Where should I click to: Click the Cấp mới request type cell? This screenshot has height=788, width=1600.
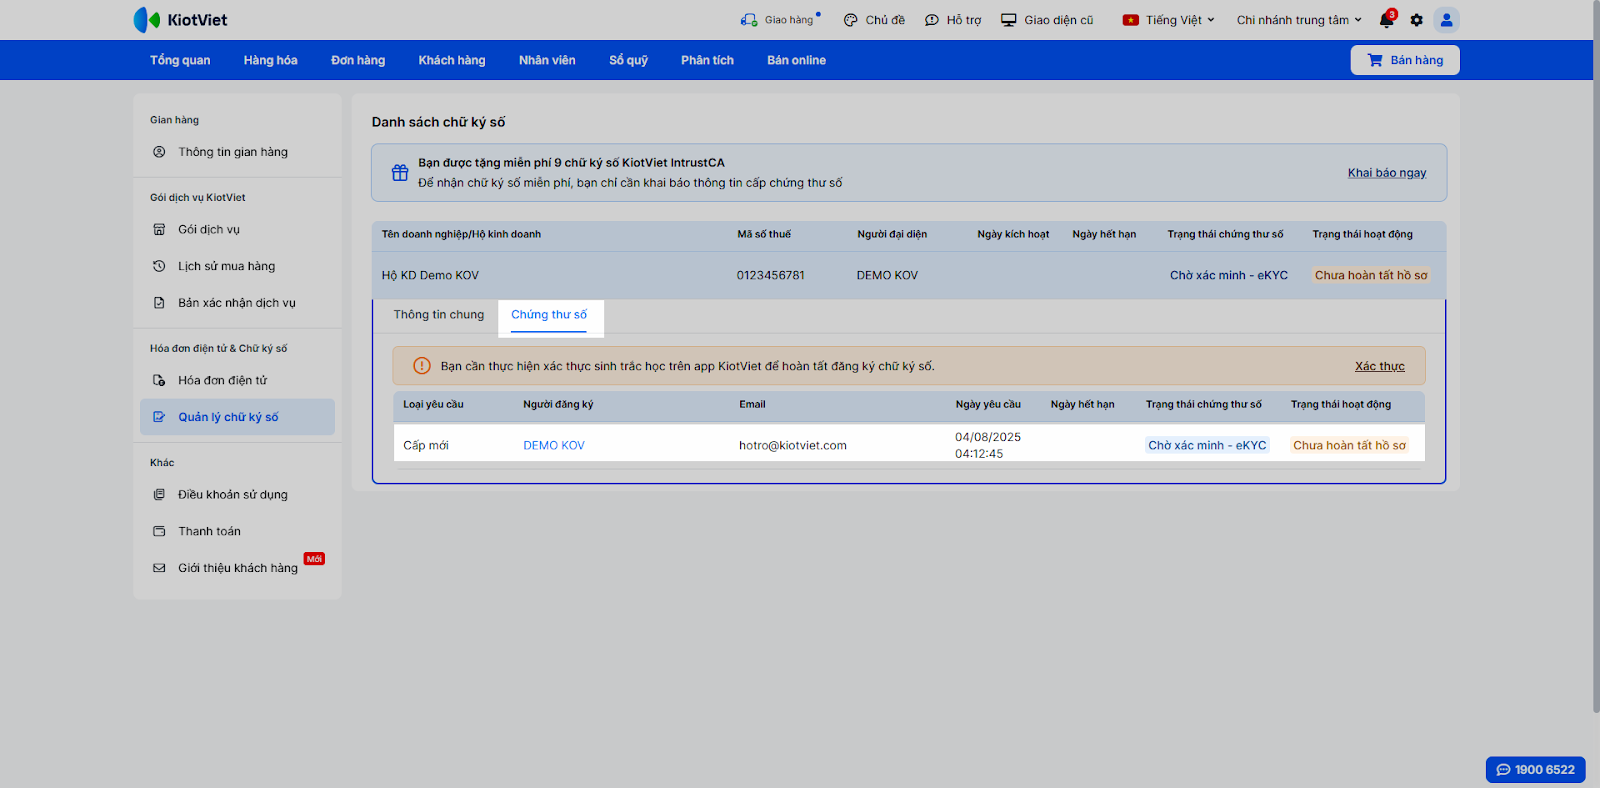click(x=426, y=445)
